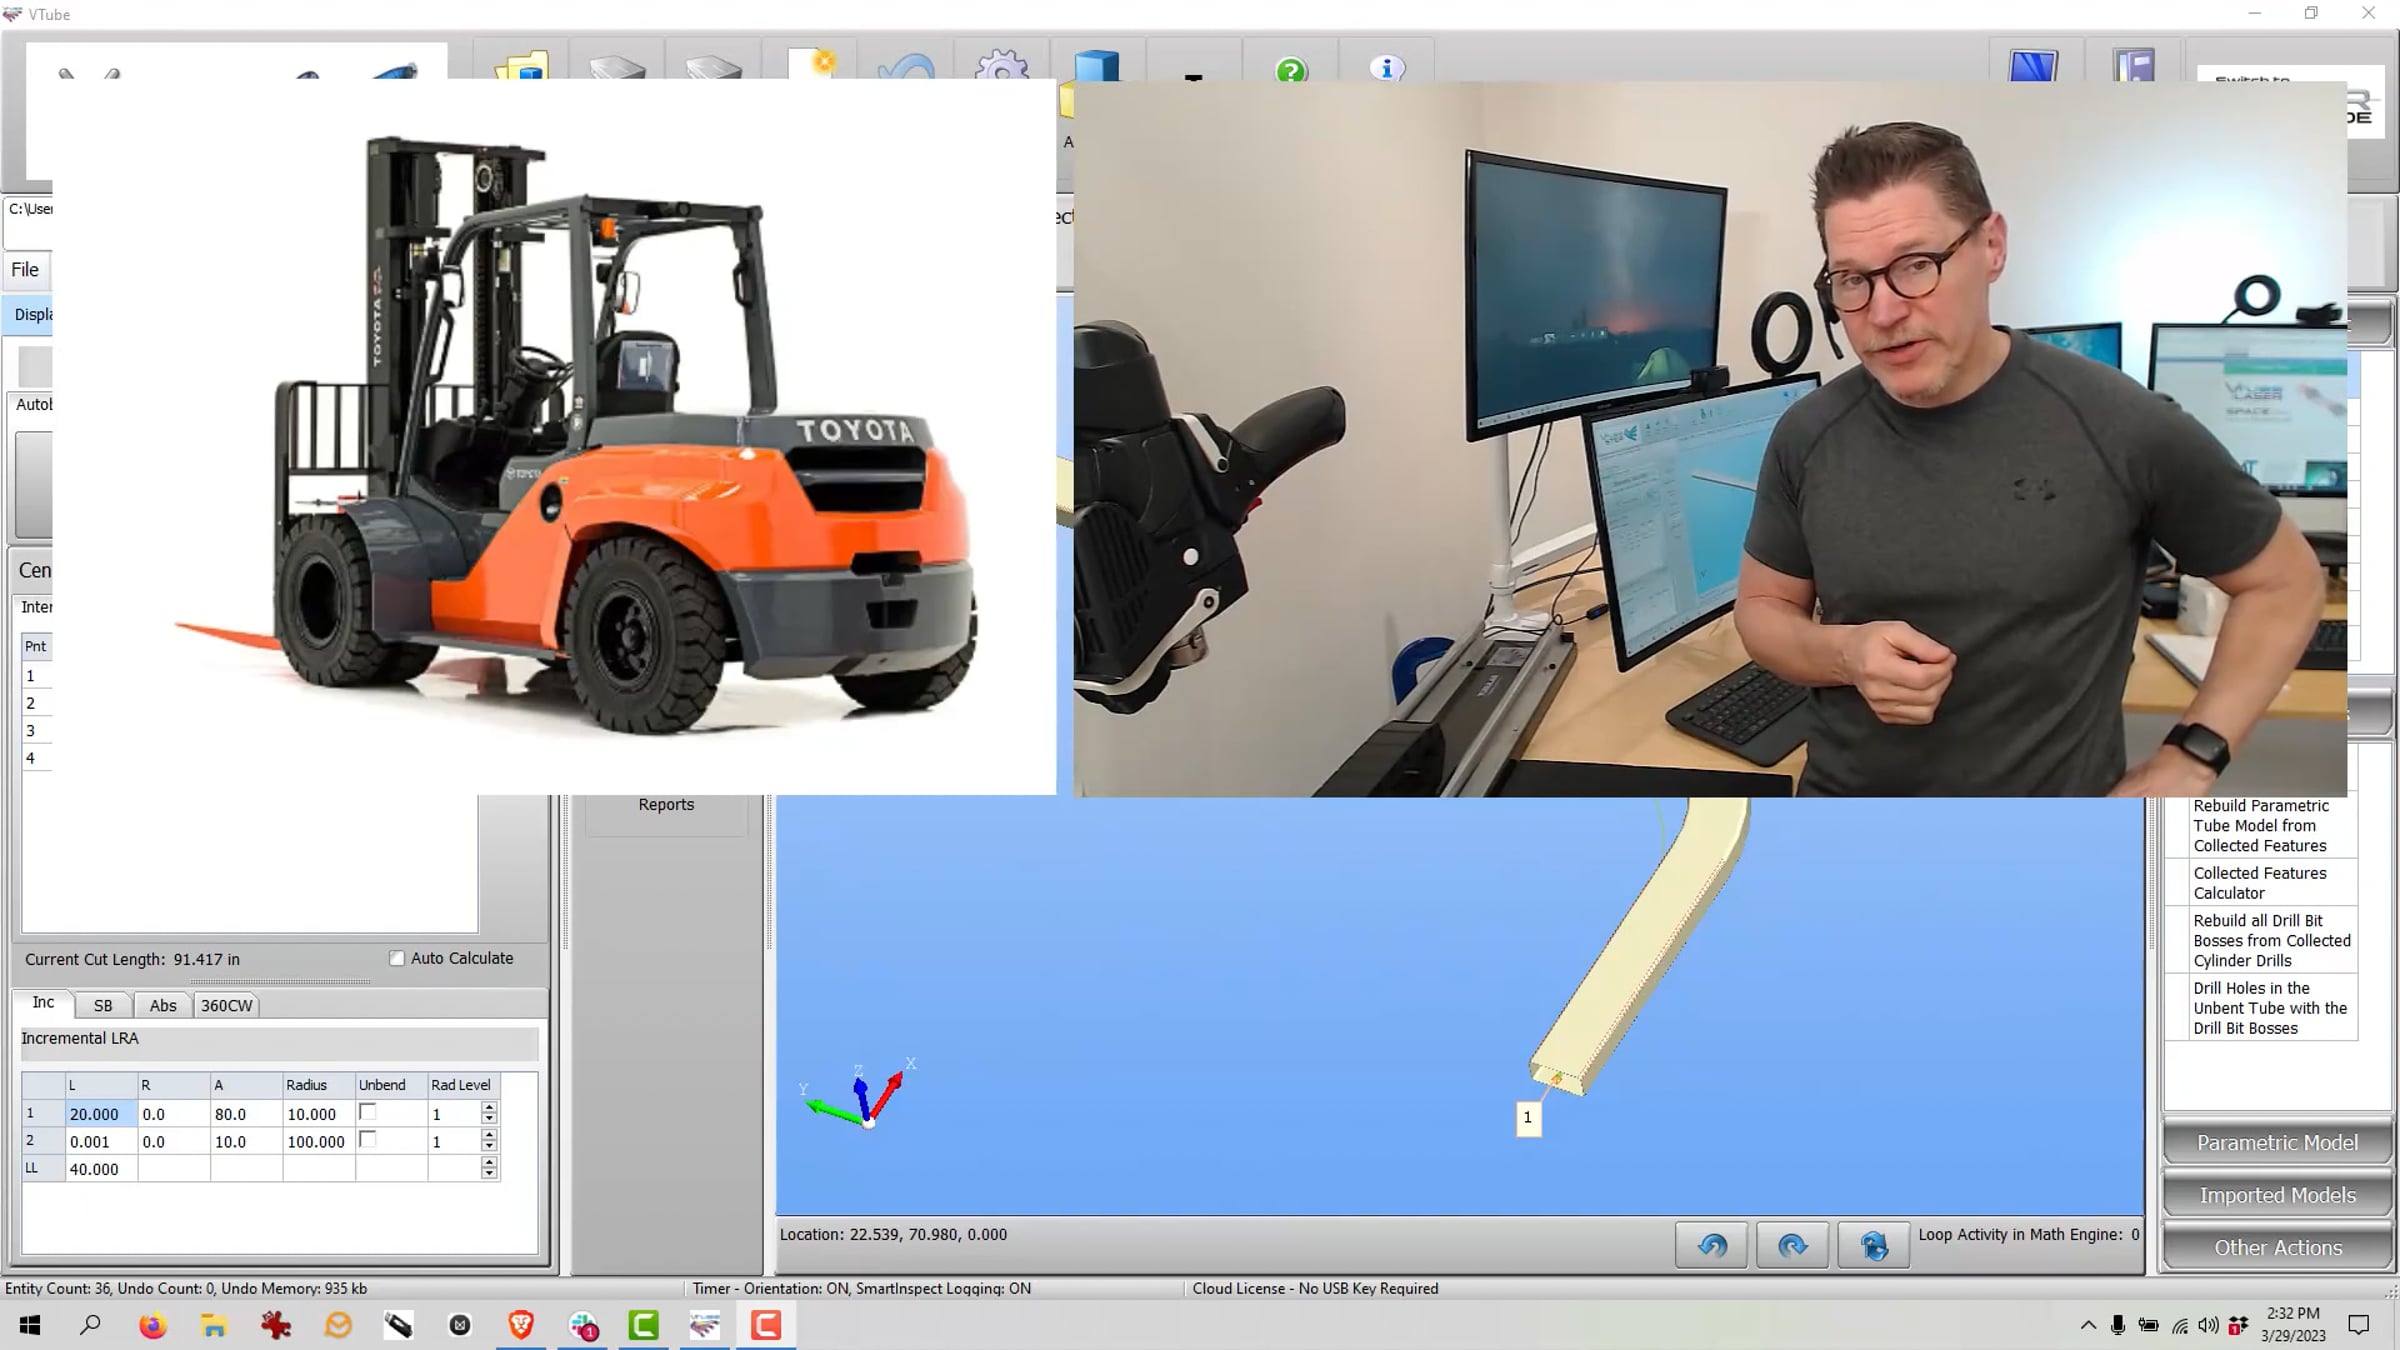Increase Rad Level for row 1
Screen dimensions: 2400x1350
coord(488,1107)
